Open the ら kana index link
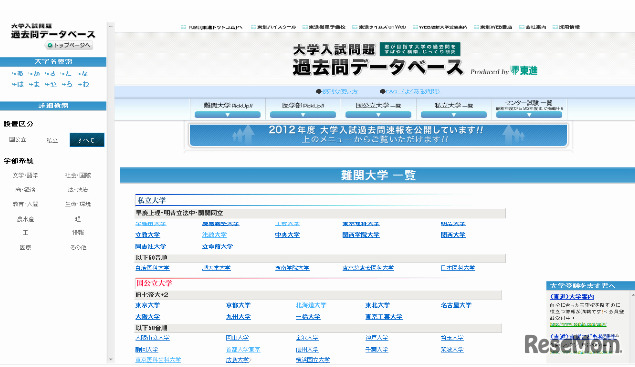The height and width of the screenshot is (367, 635). click(x=67, y=84)
